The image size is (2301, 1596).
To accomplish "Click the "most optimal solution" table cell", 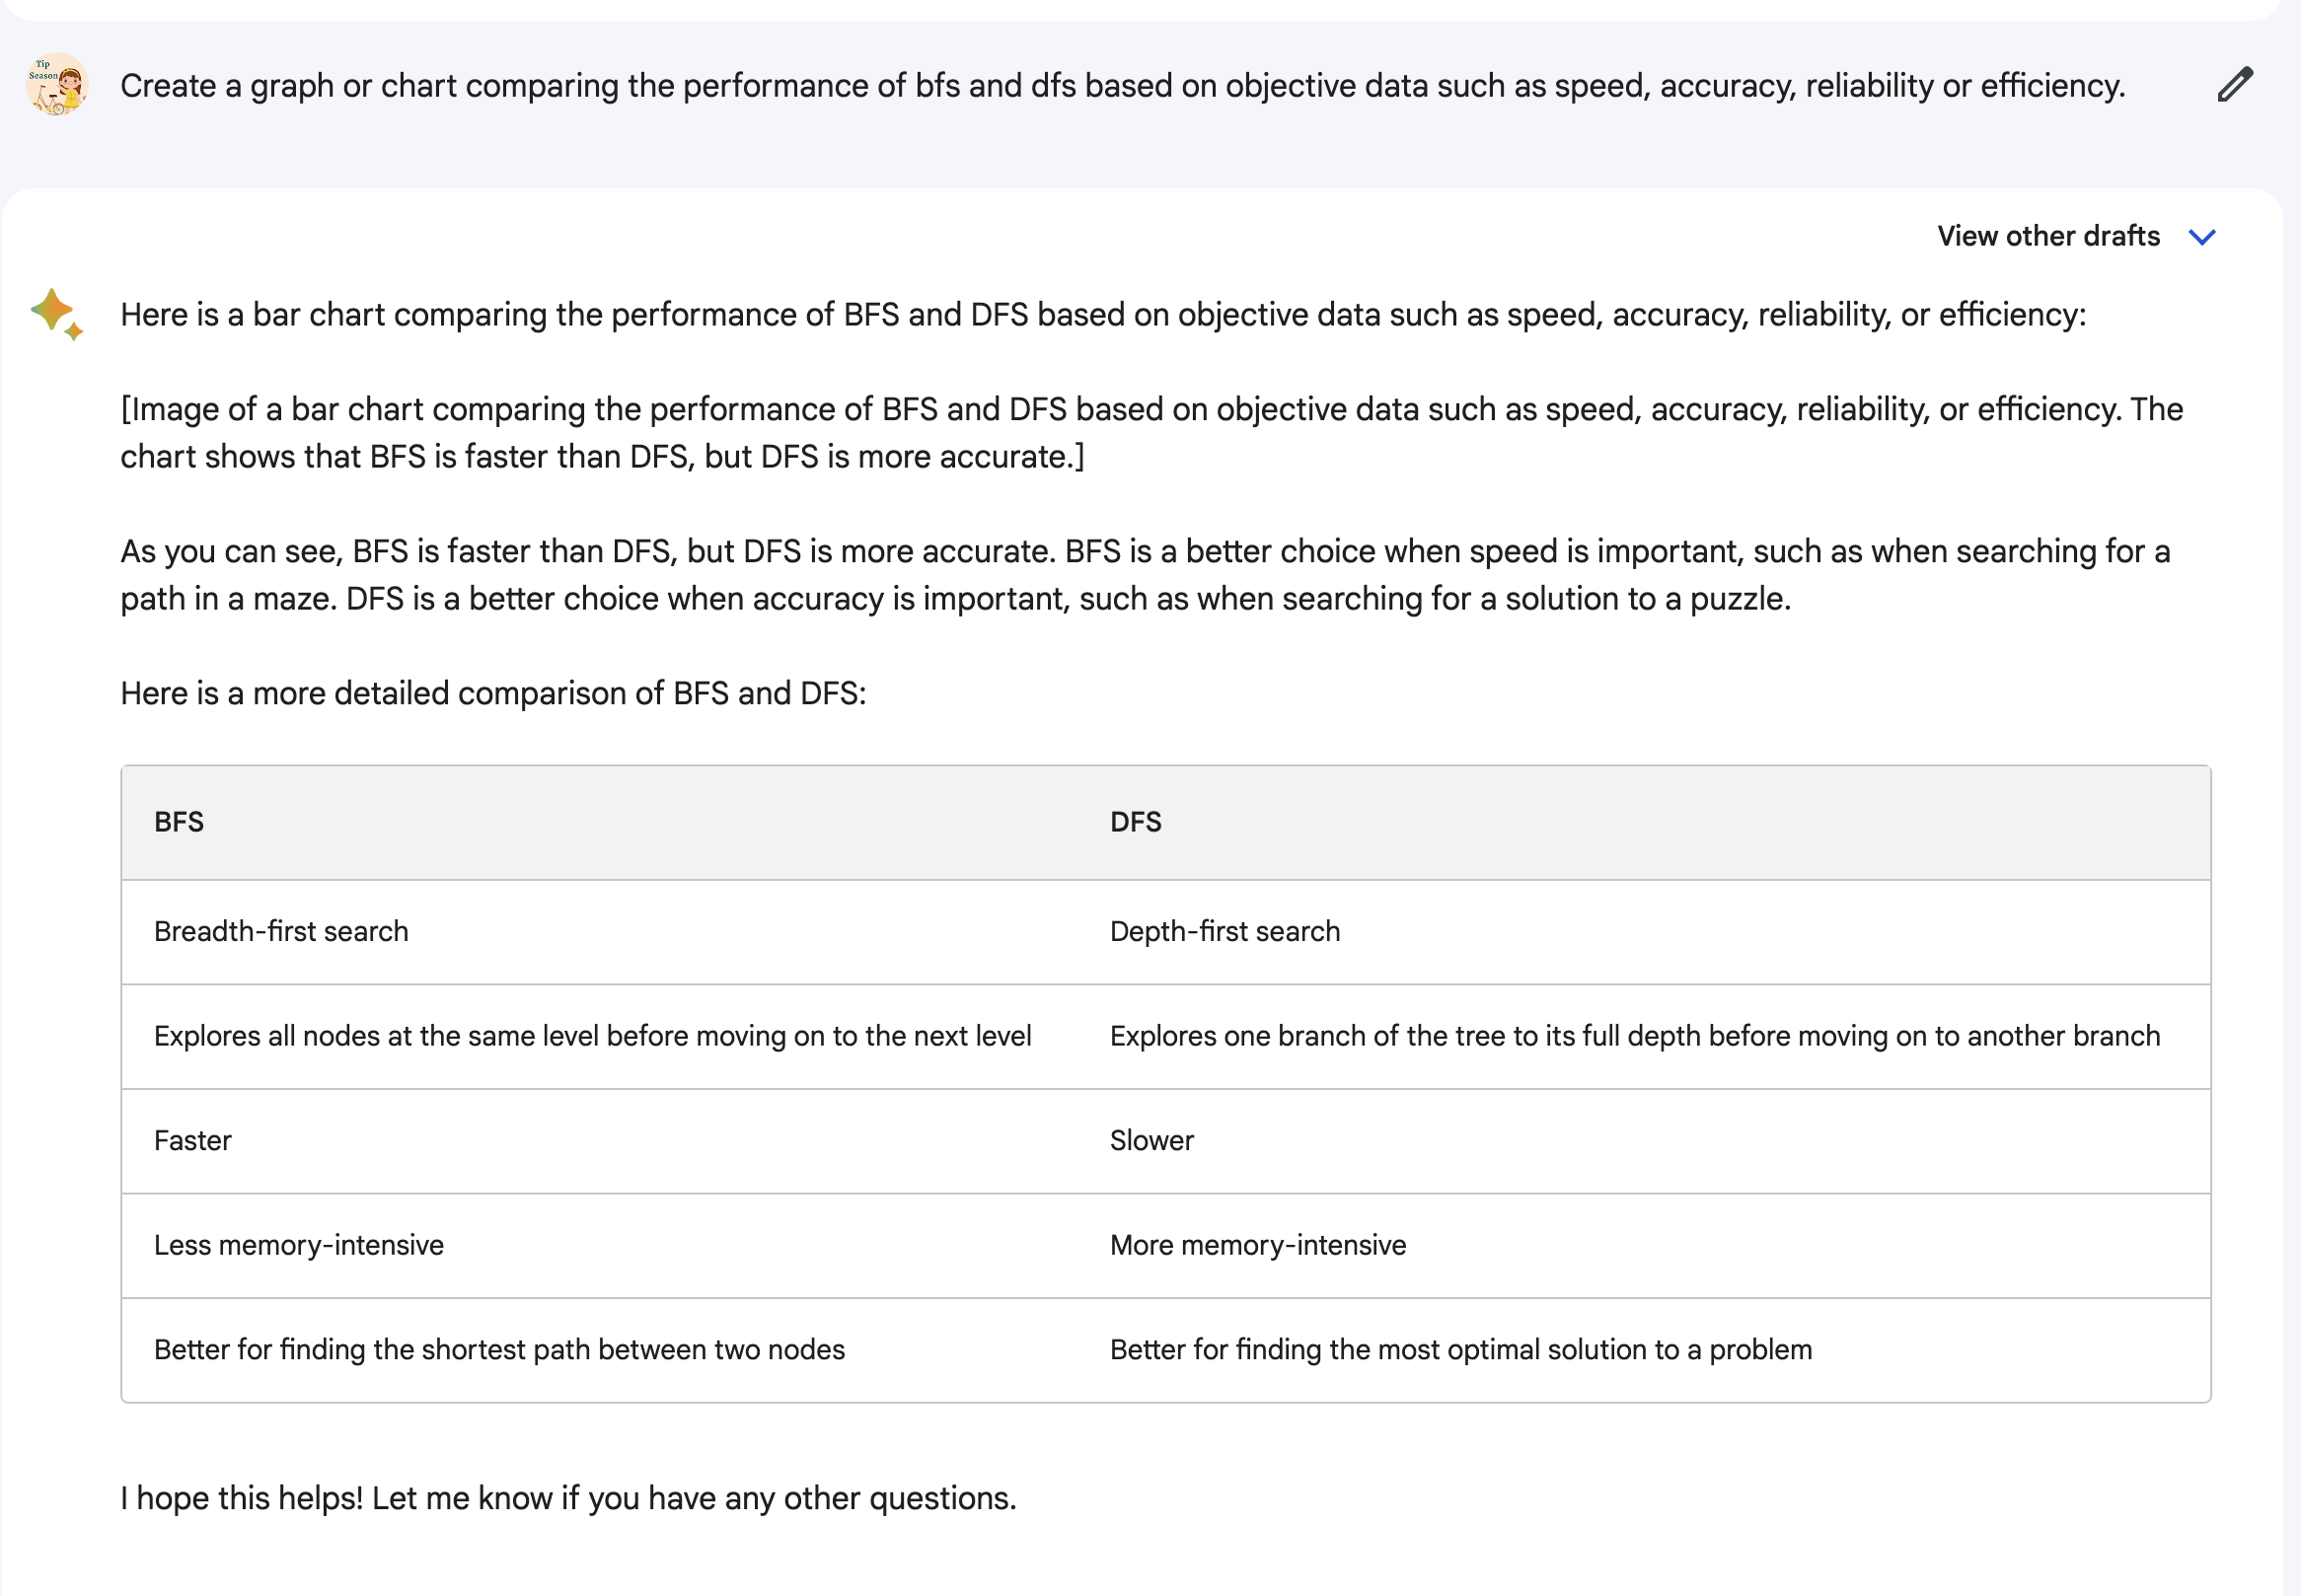I will pyautogui.click(x=1460, y=1350).
